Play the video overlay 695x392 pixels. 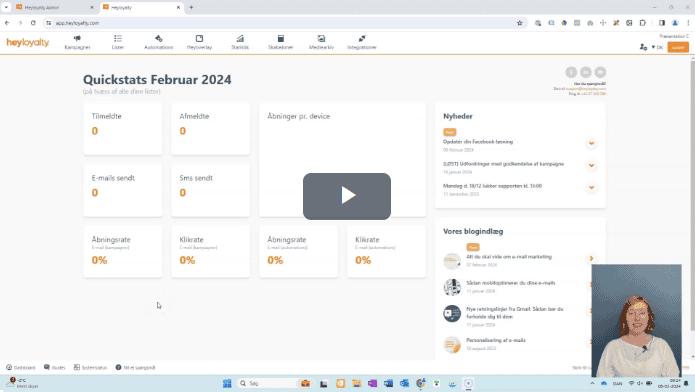click(x=347, y=196)
